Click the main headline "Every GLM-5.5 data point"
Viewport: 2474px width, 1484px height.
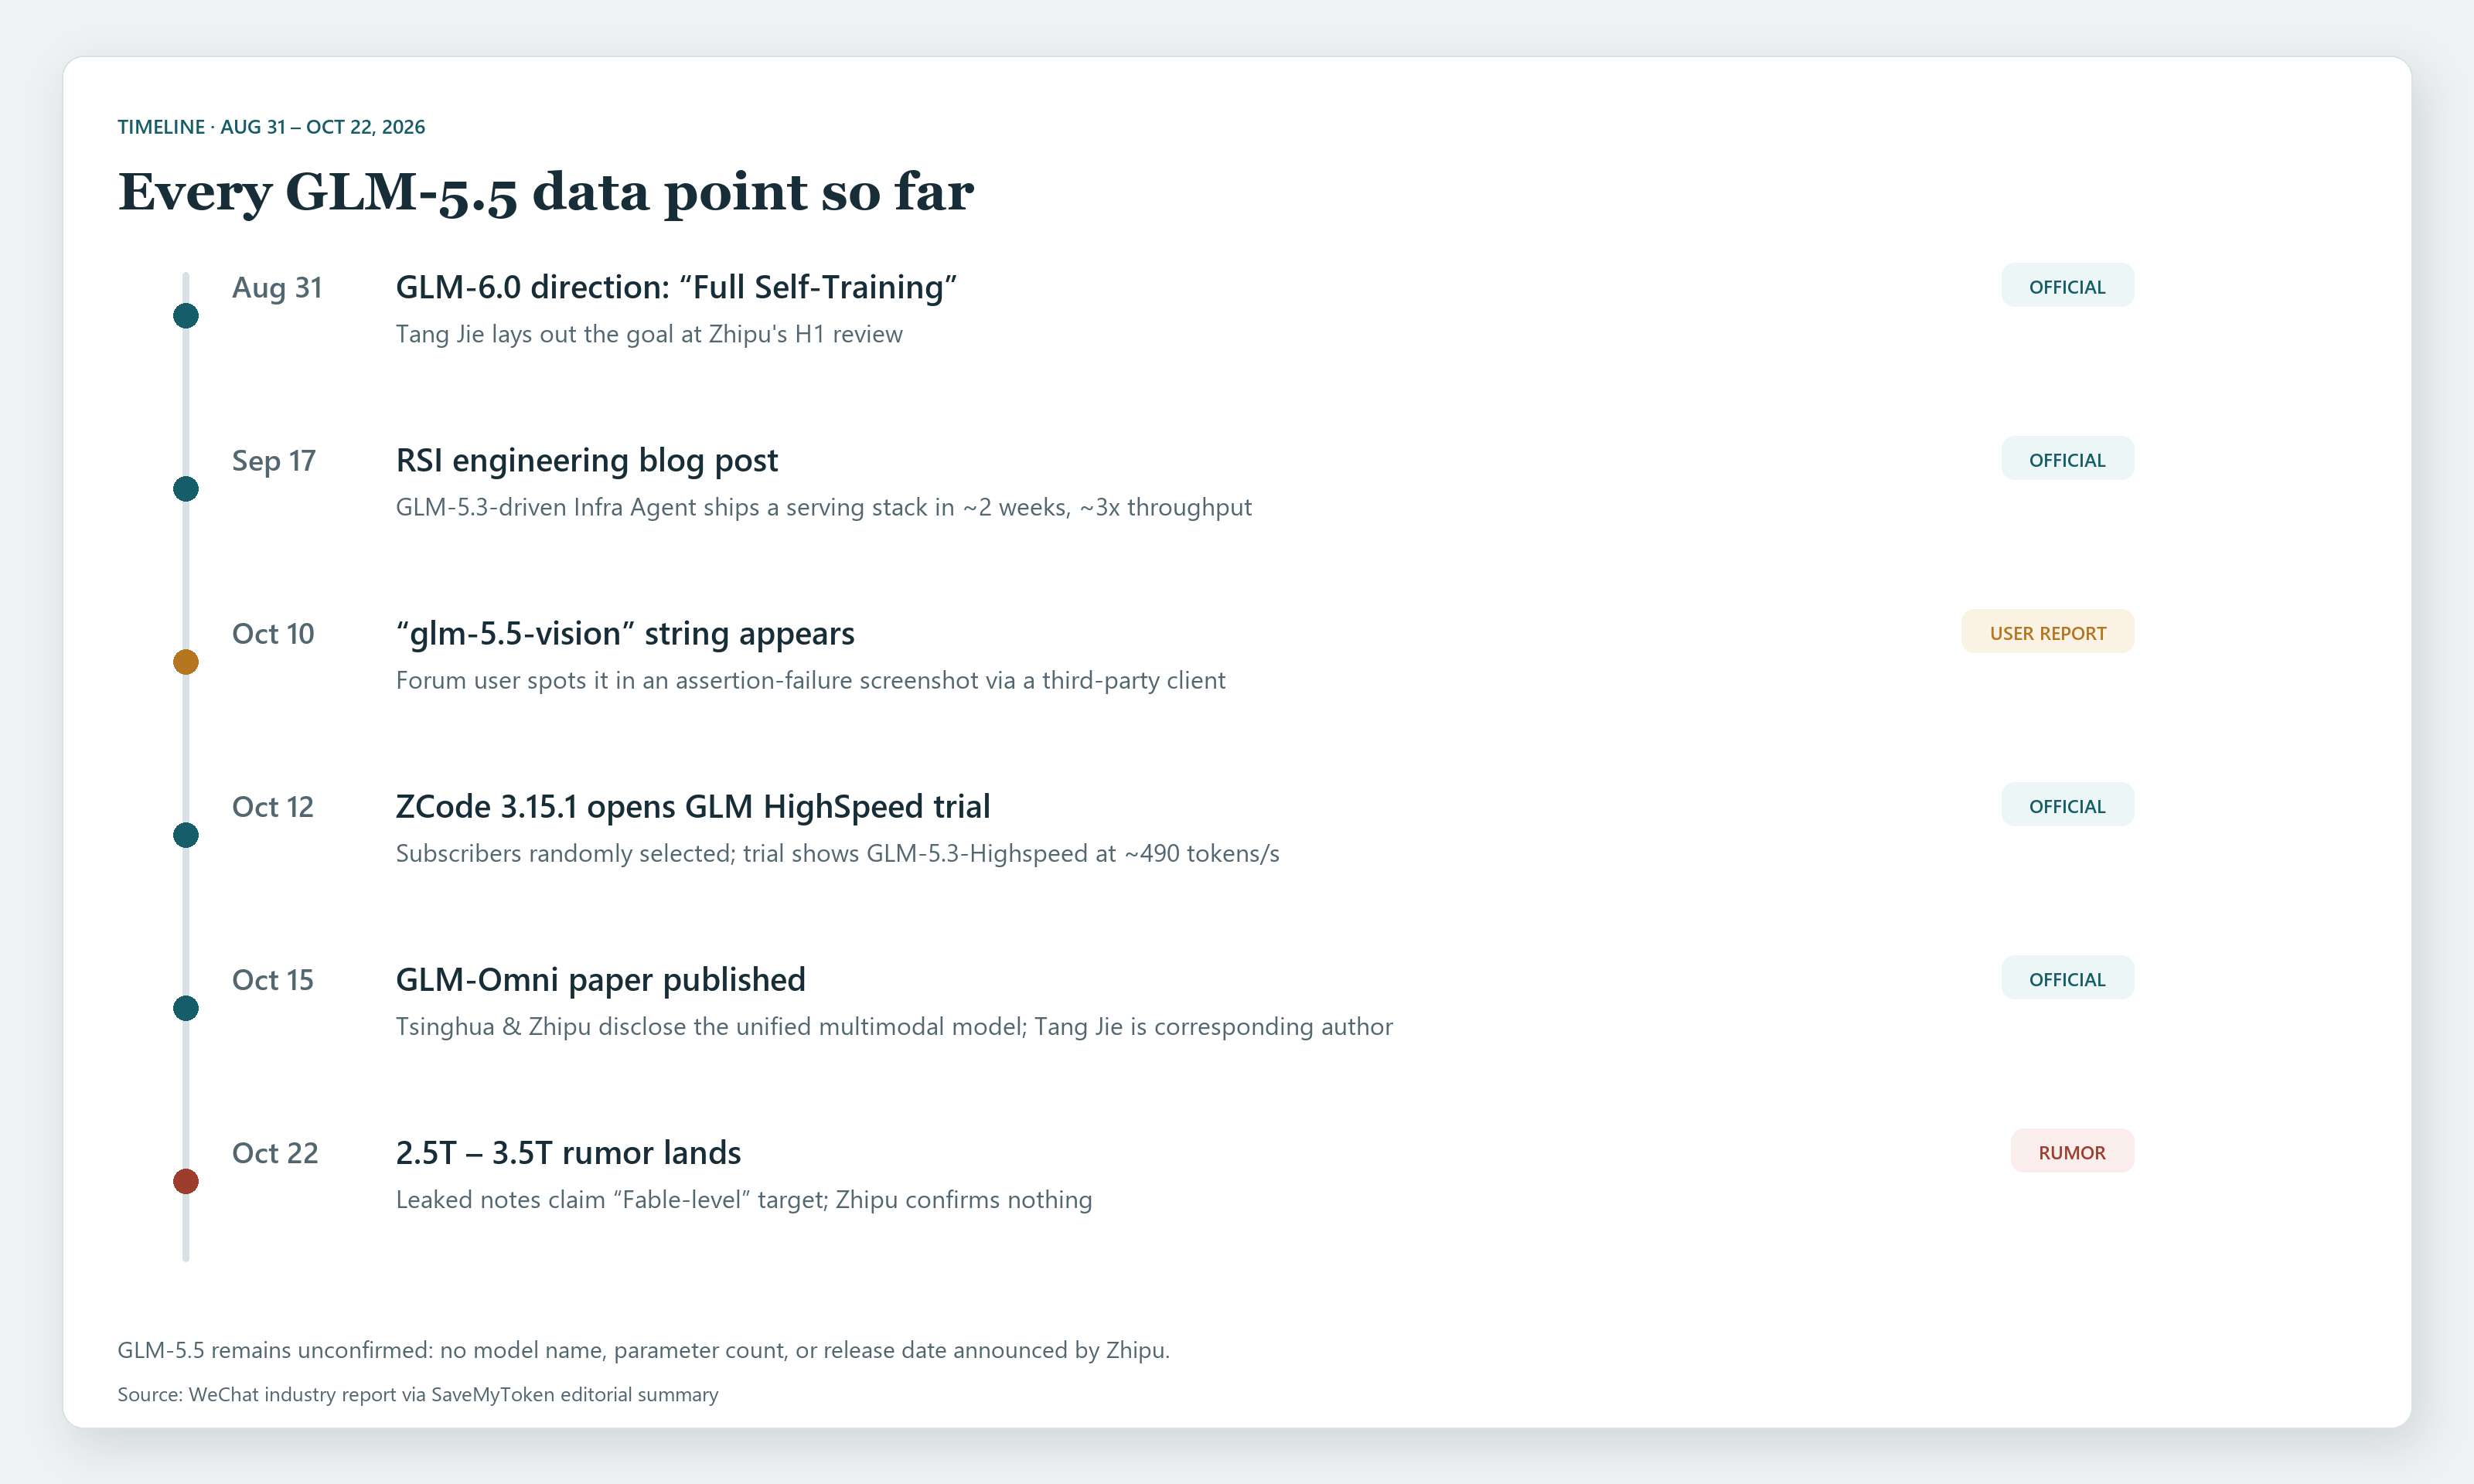coord(546,191)
